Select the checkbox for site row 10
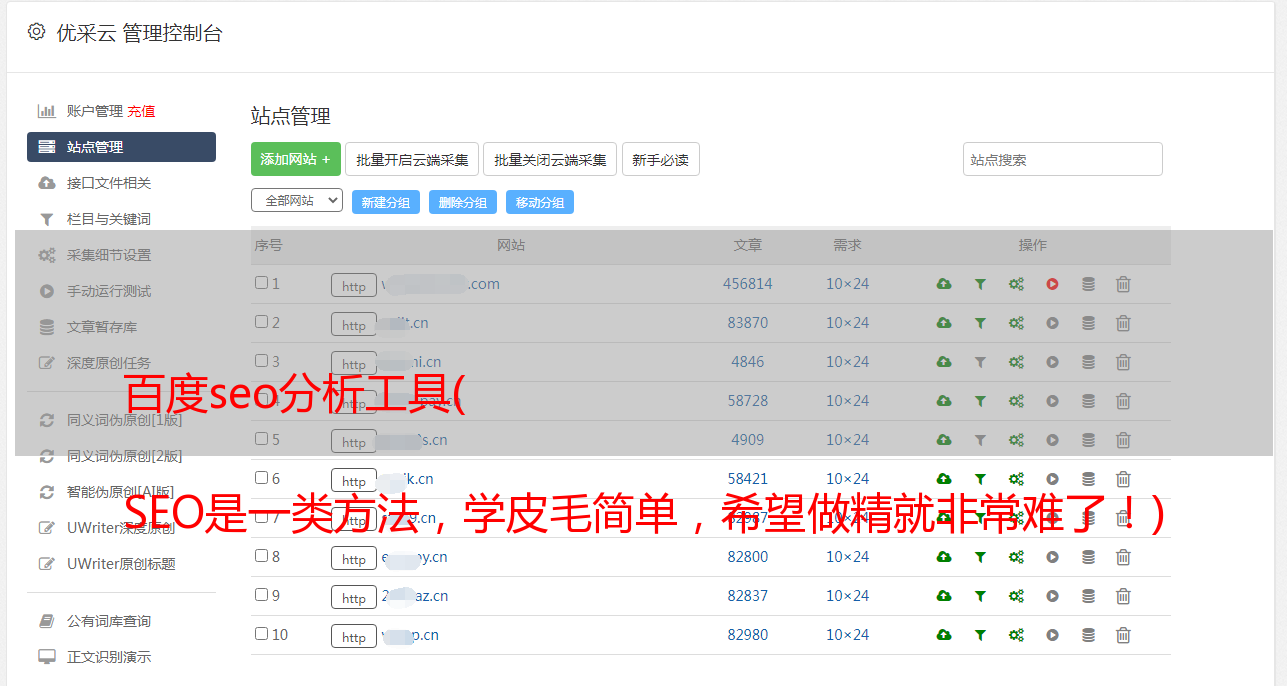Image resolution: width=1287 pixels, height=686 pixels. click(261, 634)
